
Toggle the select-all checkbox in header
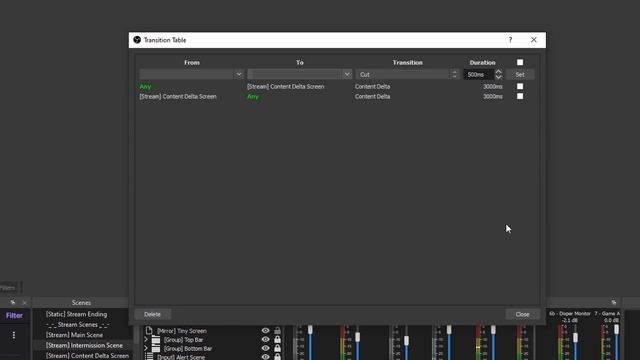click(x=520, y=62)
